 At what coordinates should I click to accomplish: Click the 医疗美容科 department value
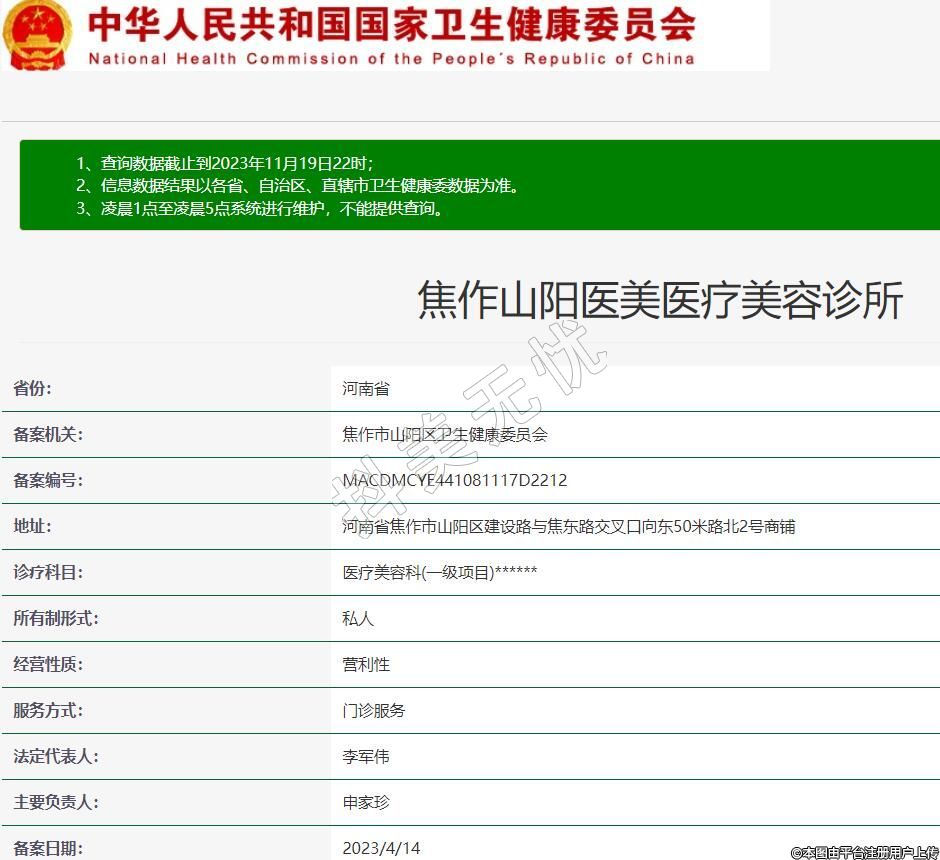[440, 572]
